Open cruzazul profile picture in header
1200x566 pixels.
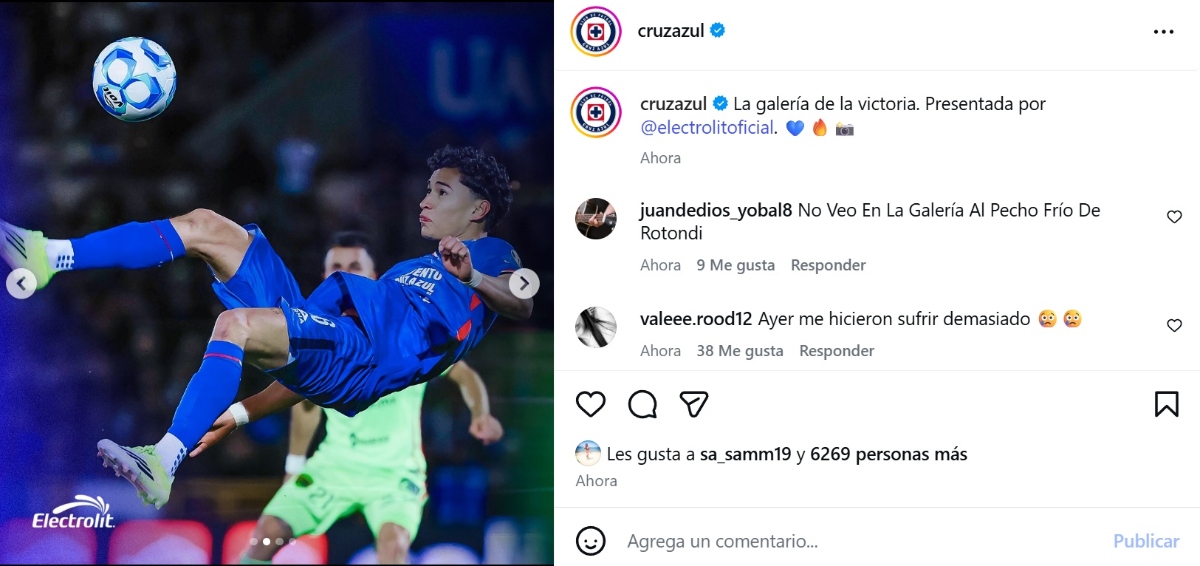click(x=596, y=31)
